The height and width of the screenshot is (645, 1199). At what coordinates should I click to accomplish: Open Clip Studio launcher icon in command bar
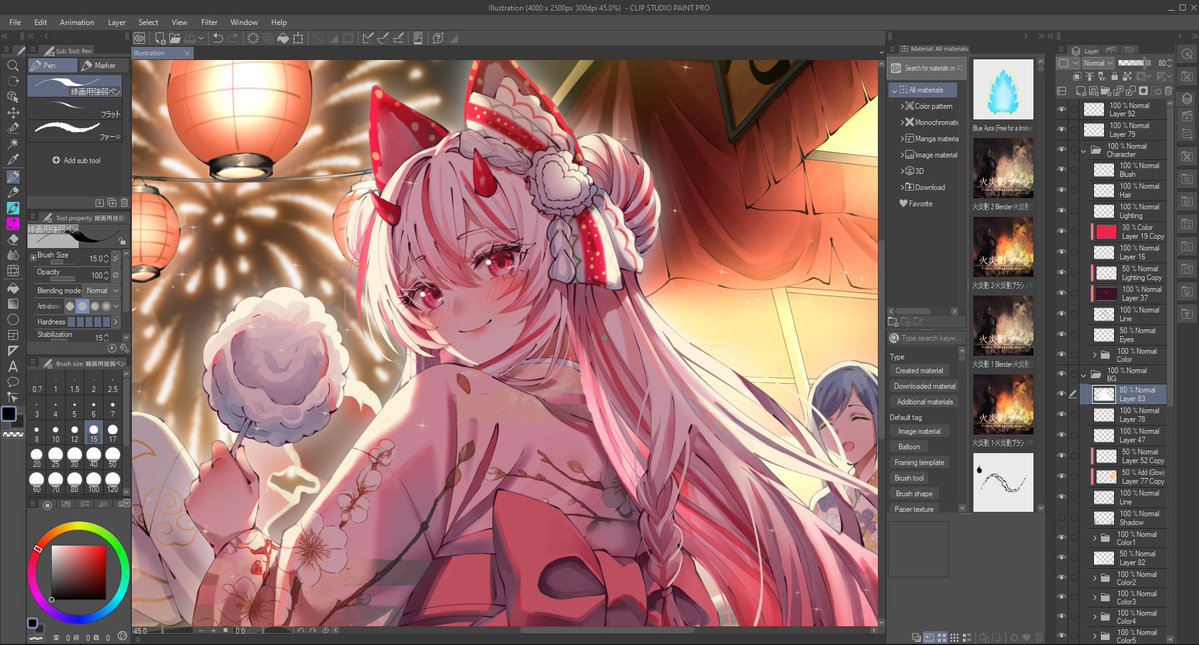click(139, 37)
